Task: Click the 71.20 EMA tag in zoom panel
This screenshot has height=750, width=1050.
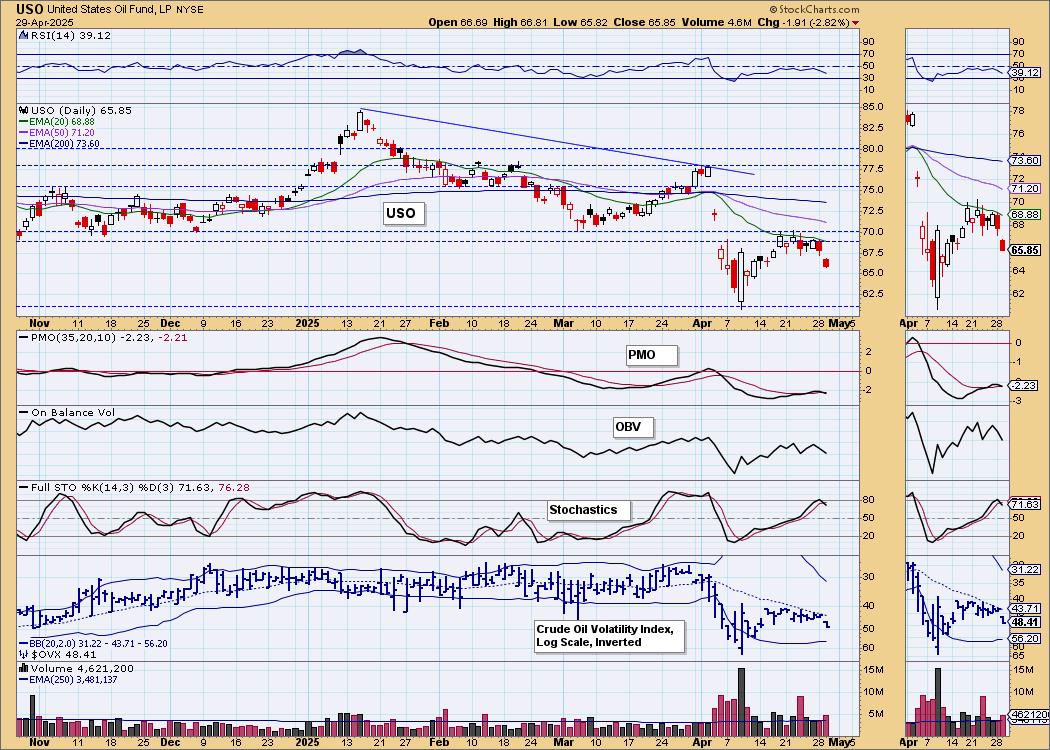Action: (x=1026, y=189)
